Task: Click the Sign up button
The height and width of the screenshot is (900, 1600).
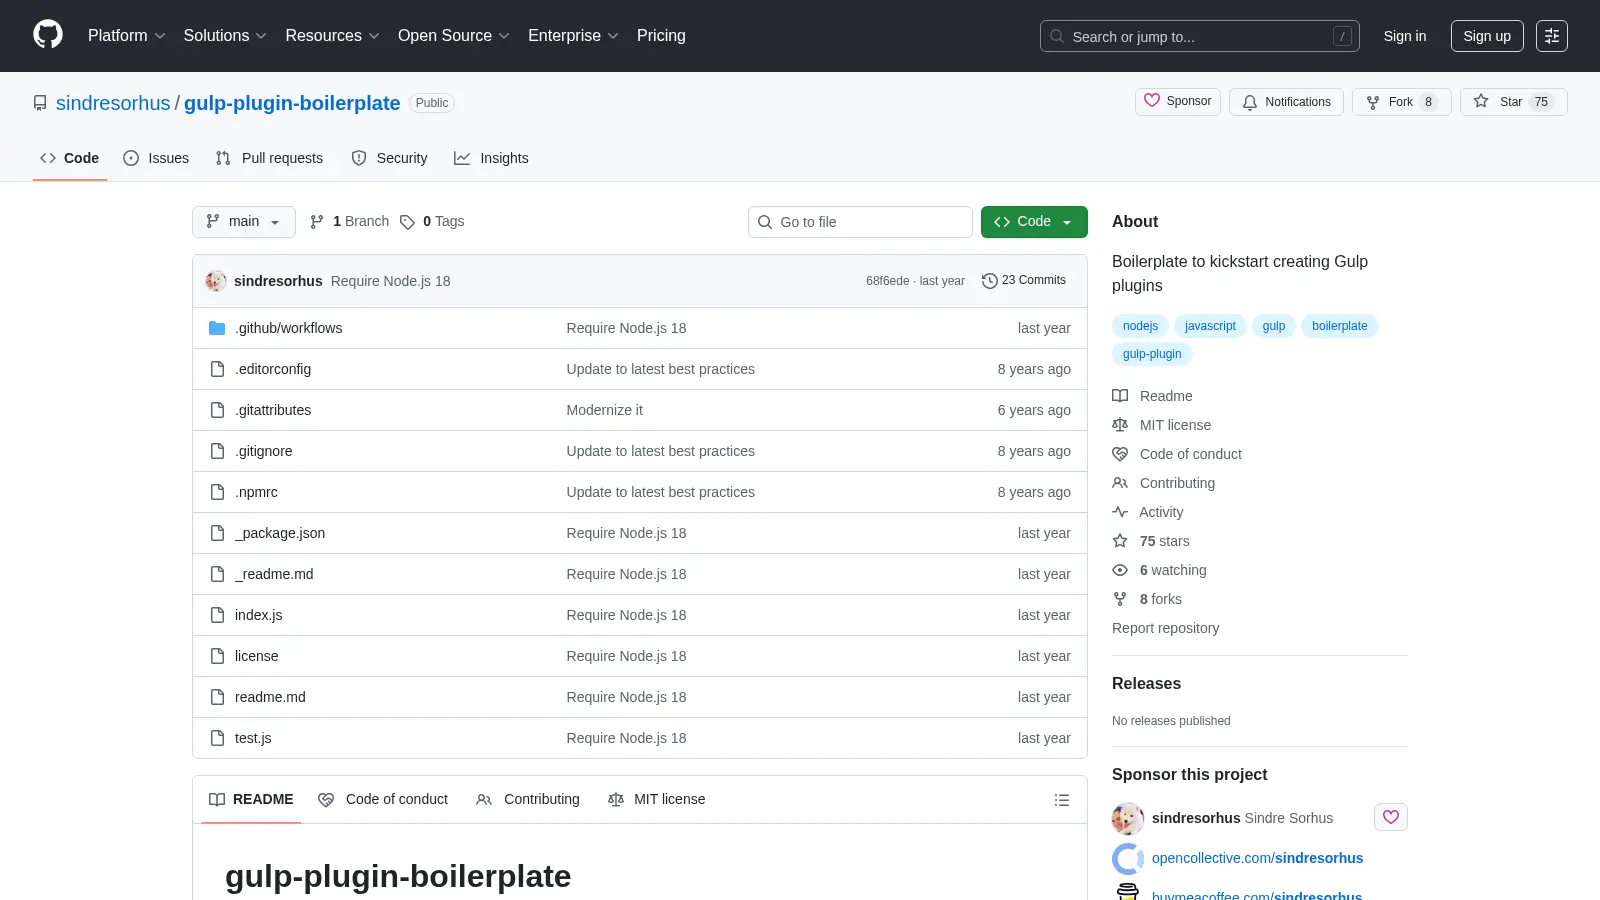Action: tap(1487, 36)
